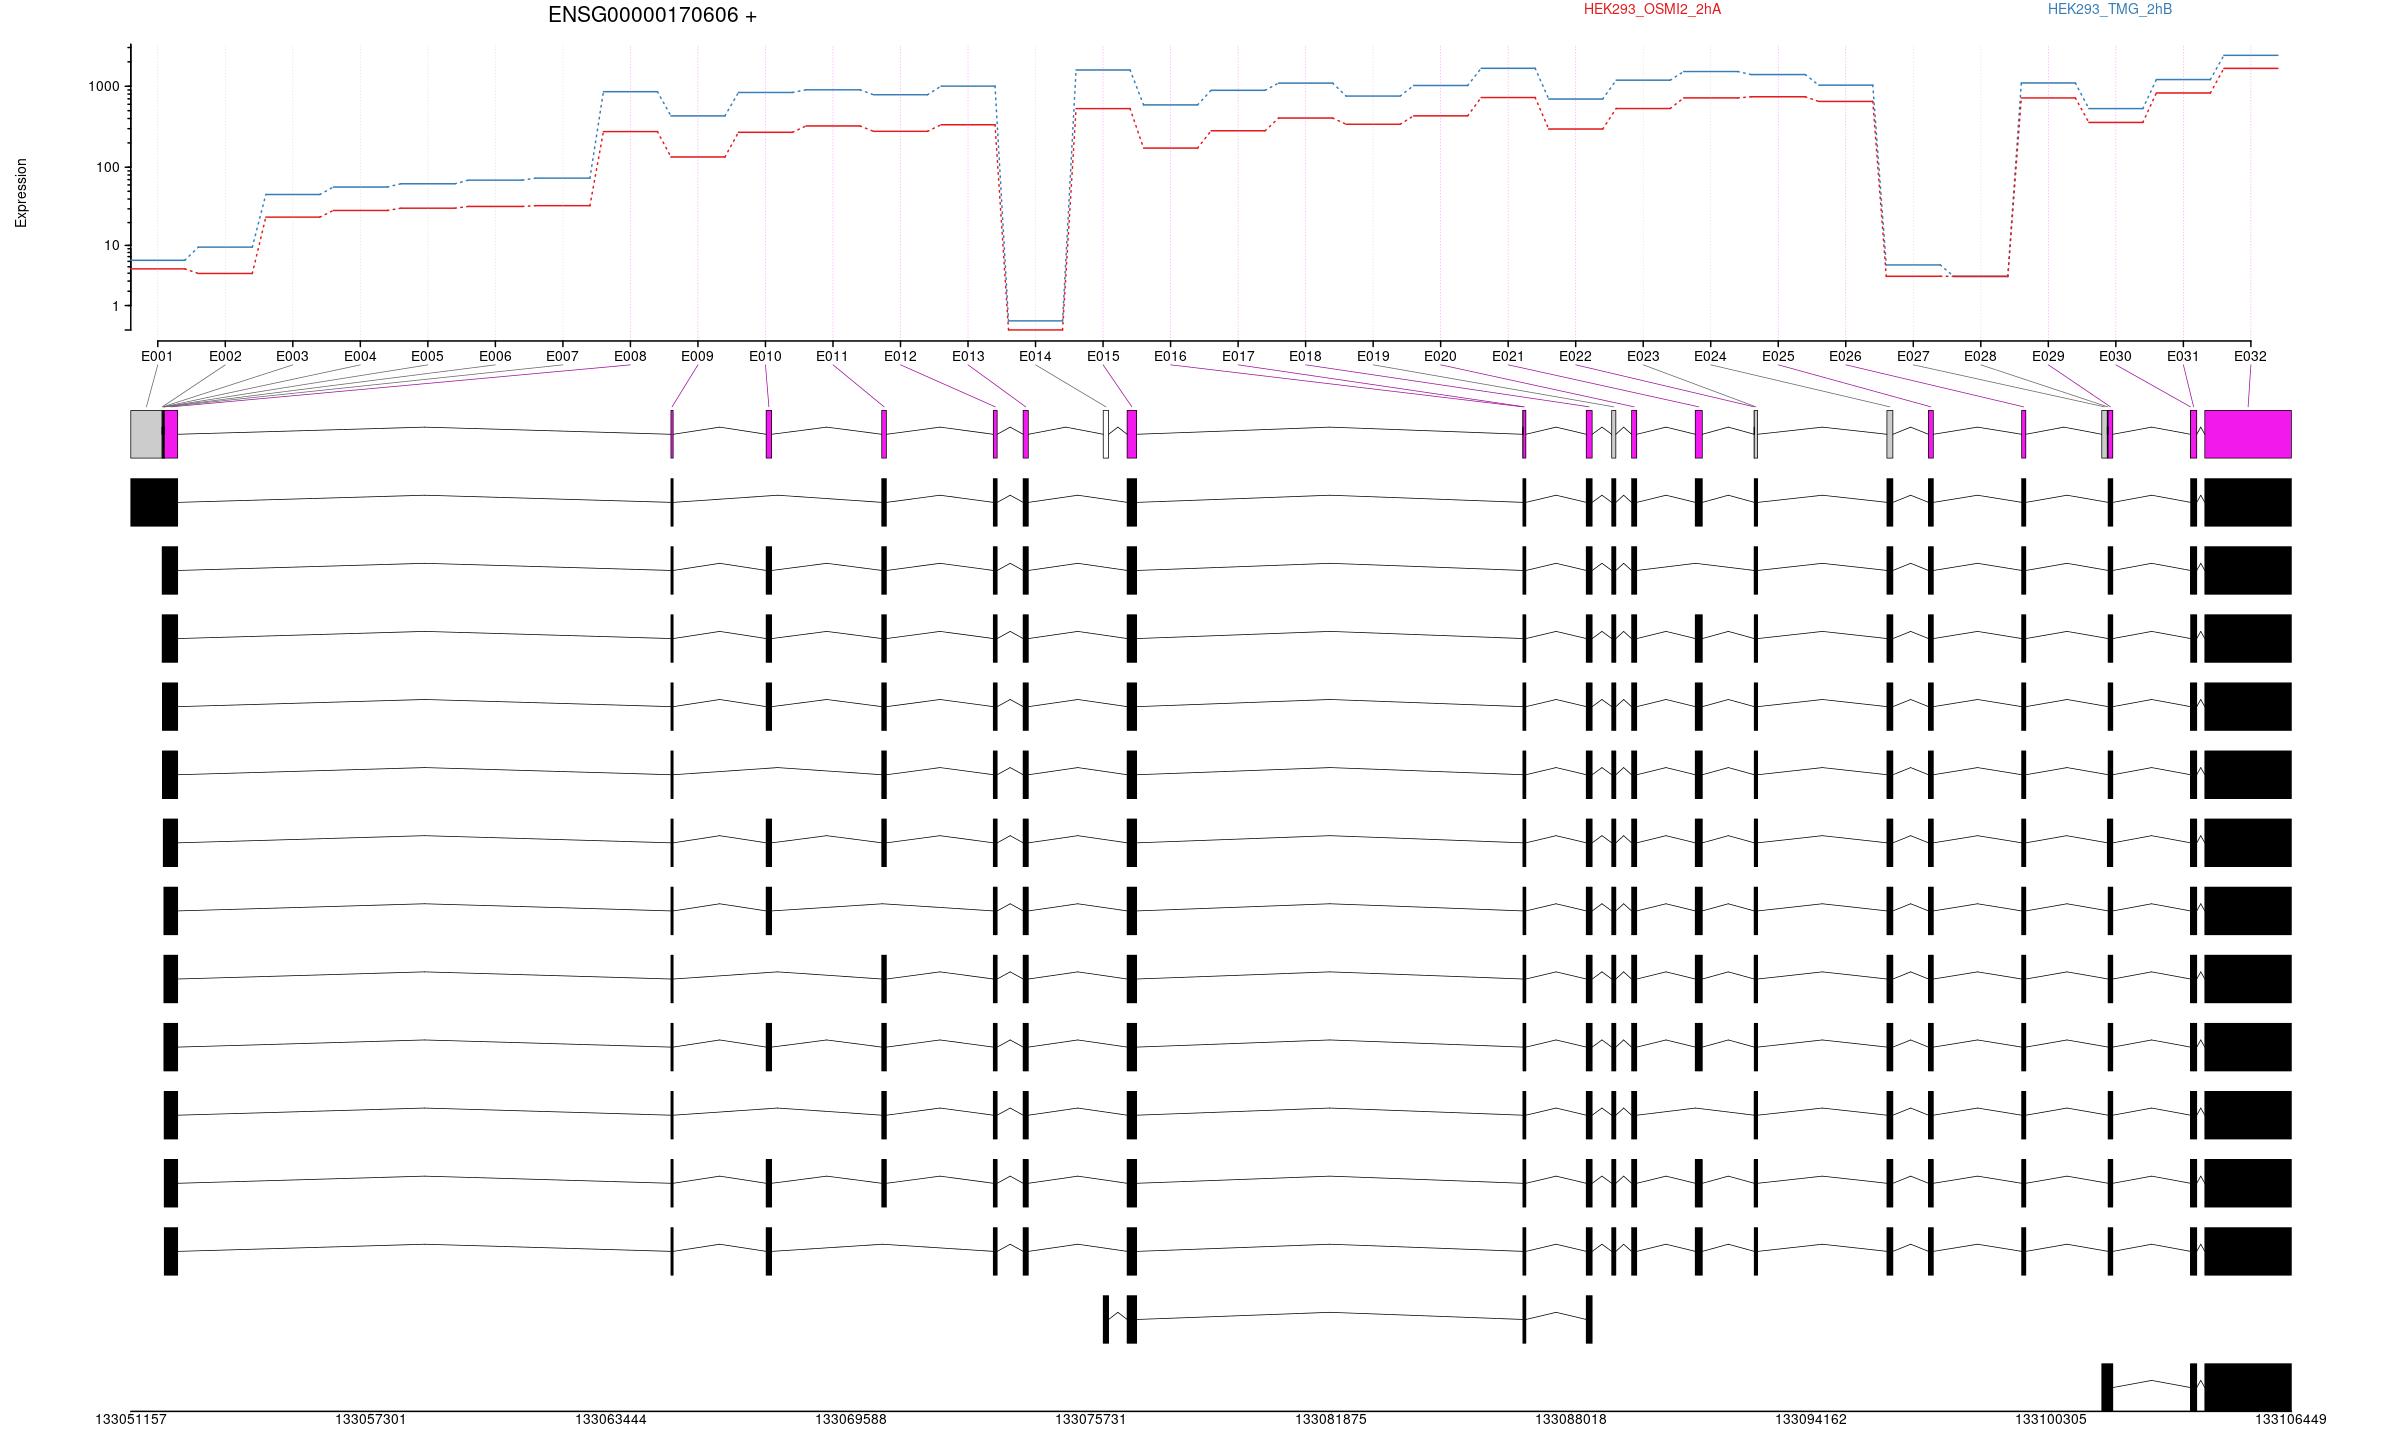Image resolution: width=2400 pixels, height=1439 pixels.
Task: Click exon label E007
Action: pyautogui.click(x=562, y=356)
